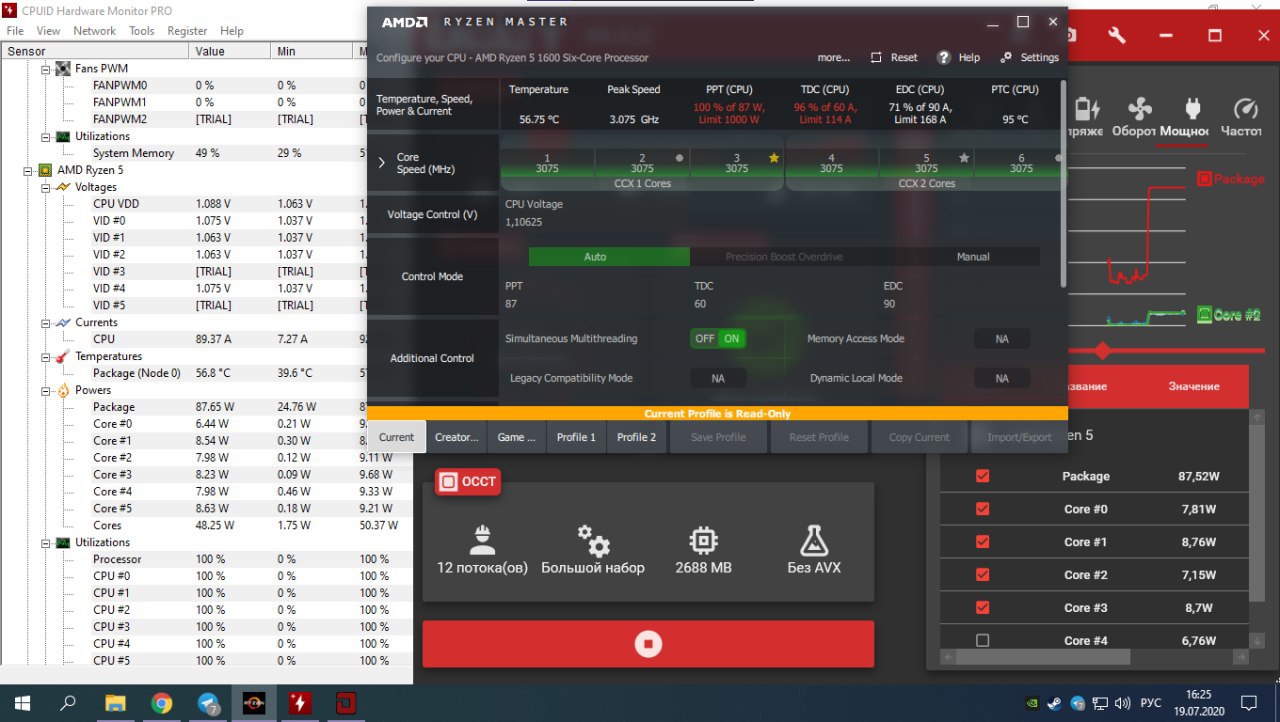Turn Simultaneous Multithreading OFF
The width and height of the screenshot is (1280, 722).
705,338
